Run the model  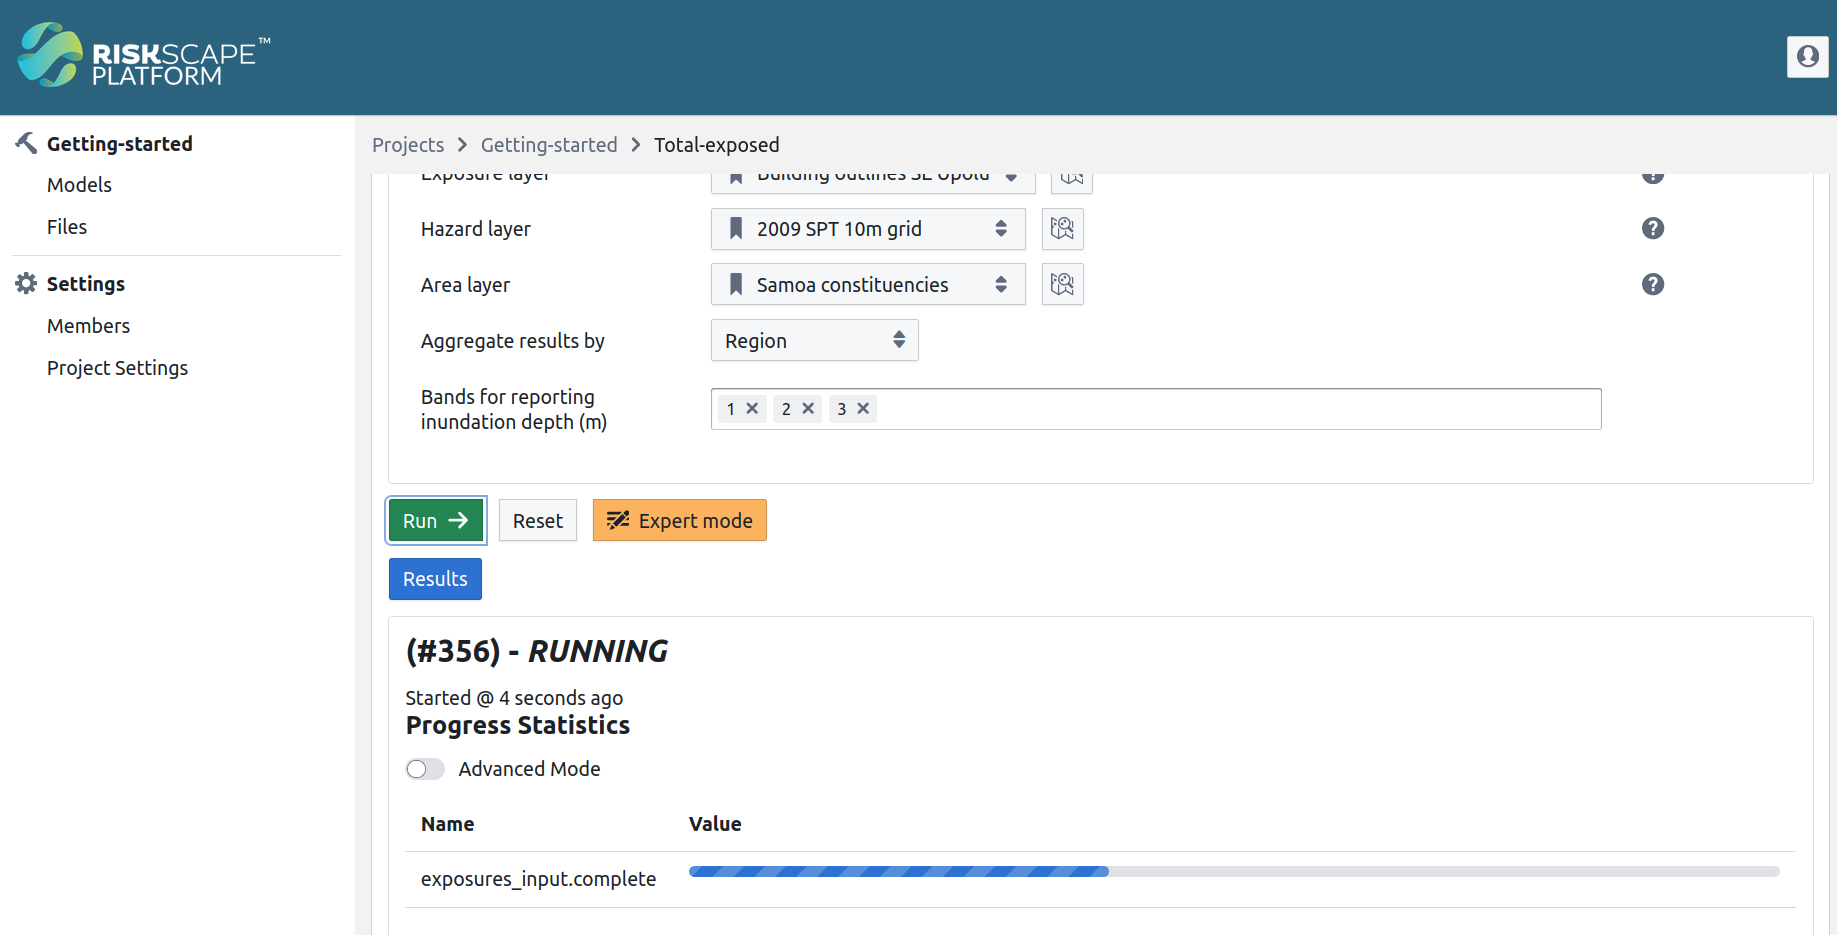coord(436,520)
